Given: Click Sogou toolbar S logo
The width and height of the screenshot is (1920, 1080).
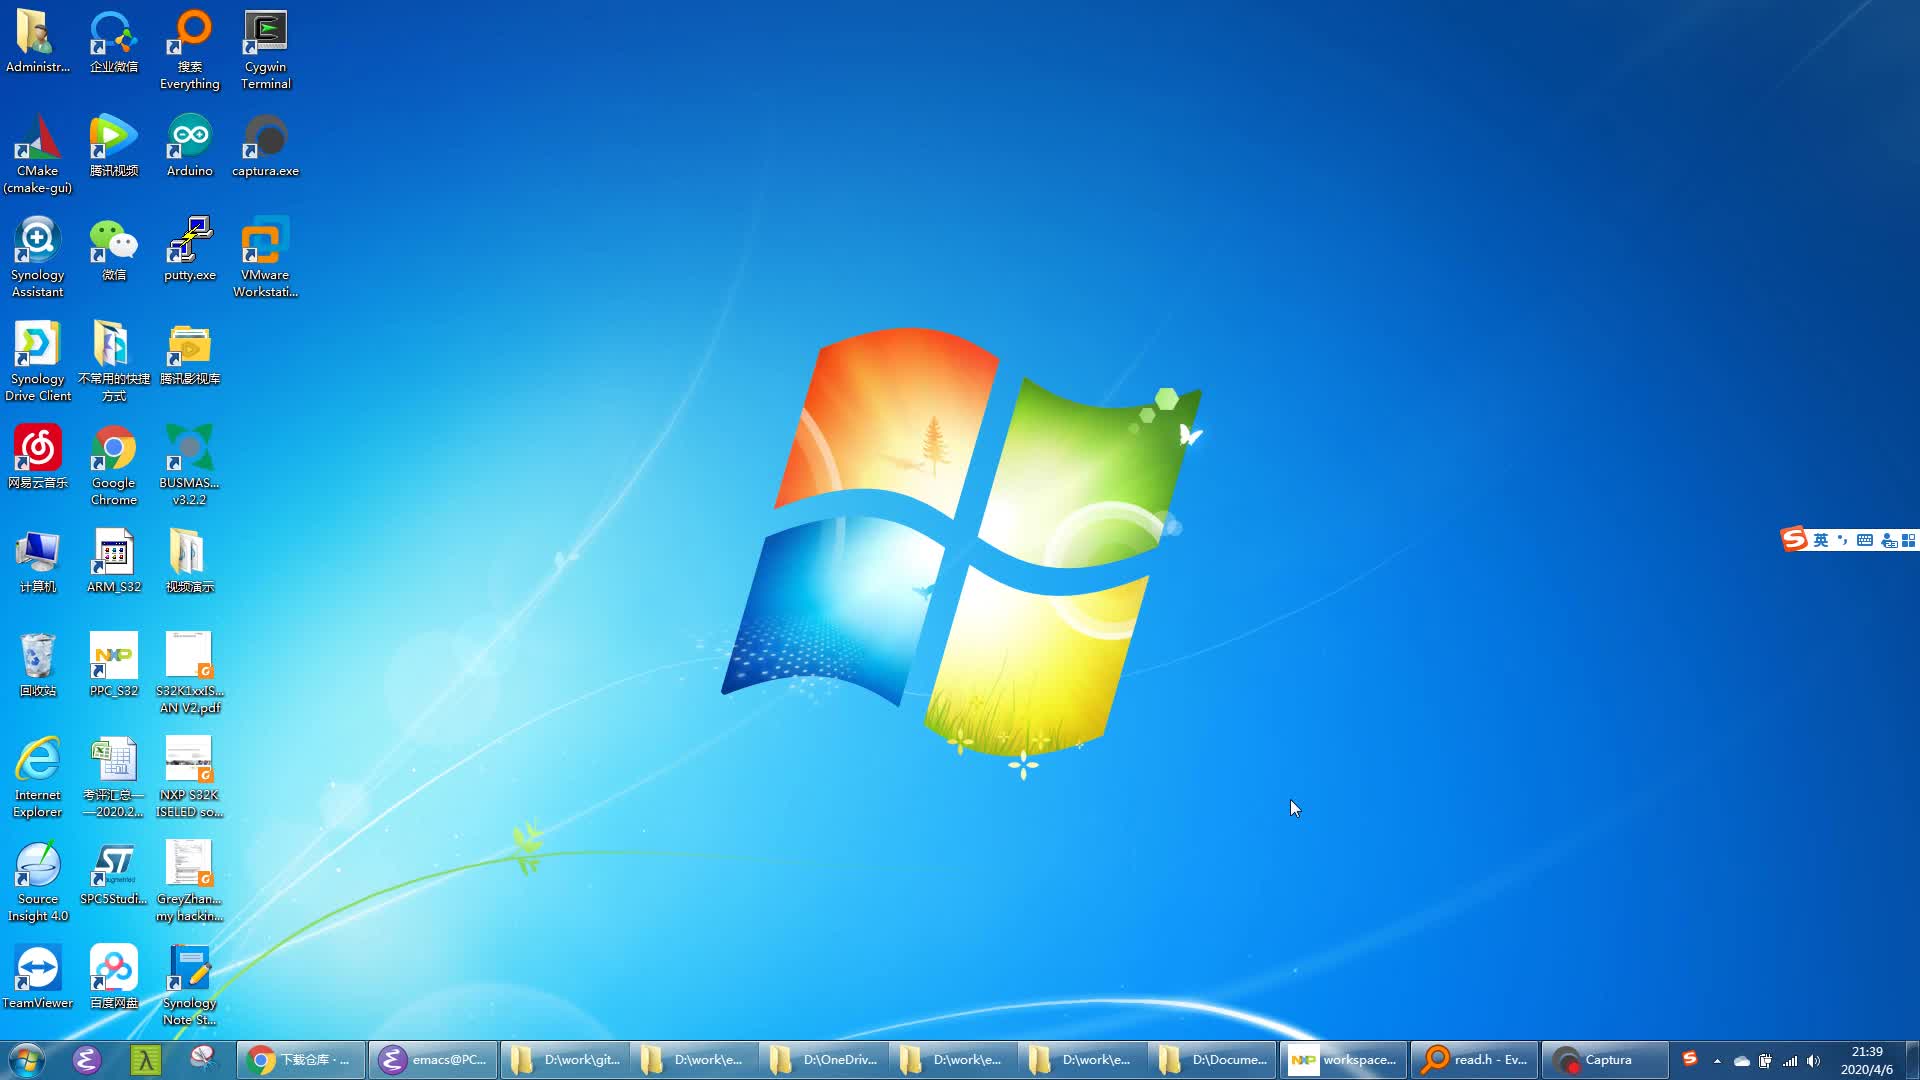Looking at the screenshot, I should (1794, 540).
